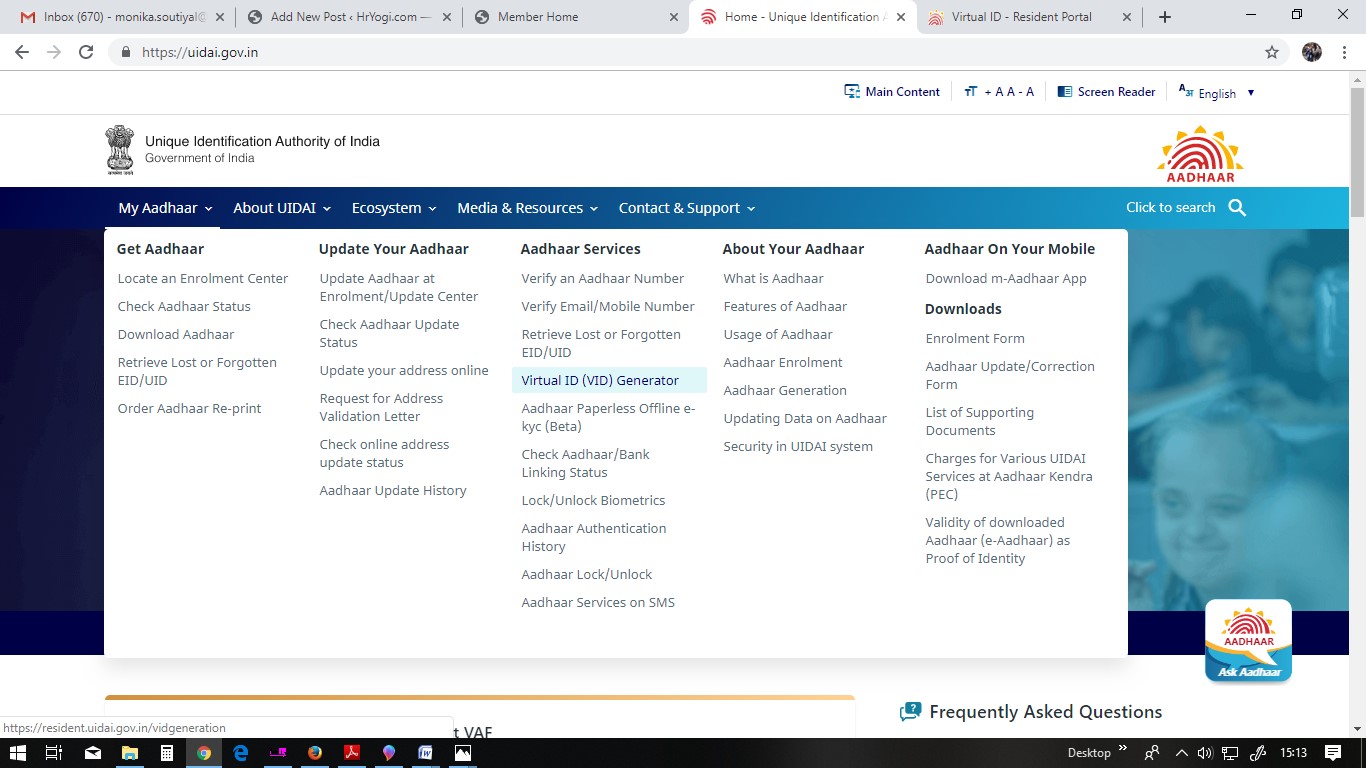Open Firefox from the taskbar
This screenshot has width=1366, height=768.
315,753
